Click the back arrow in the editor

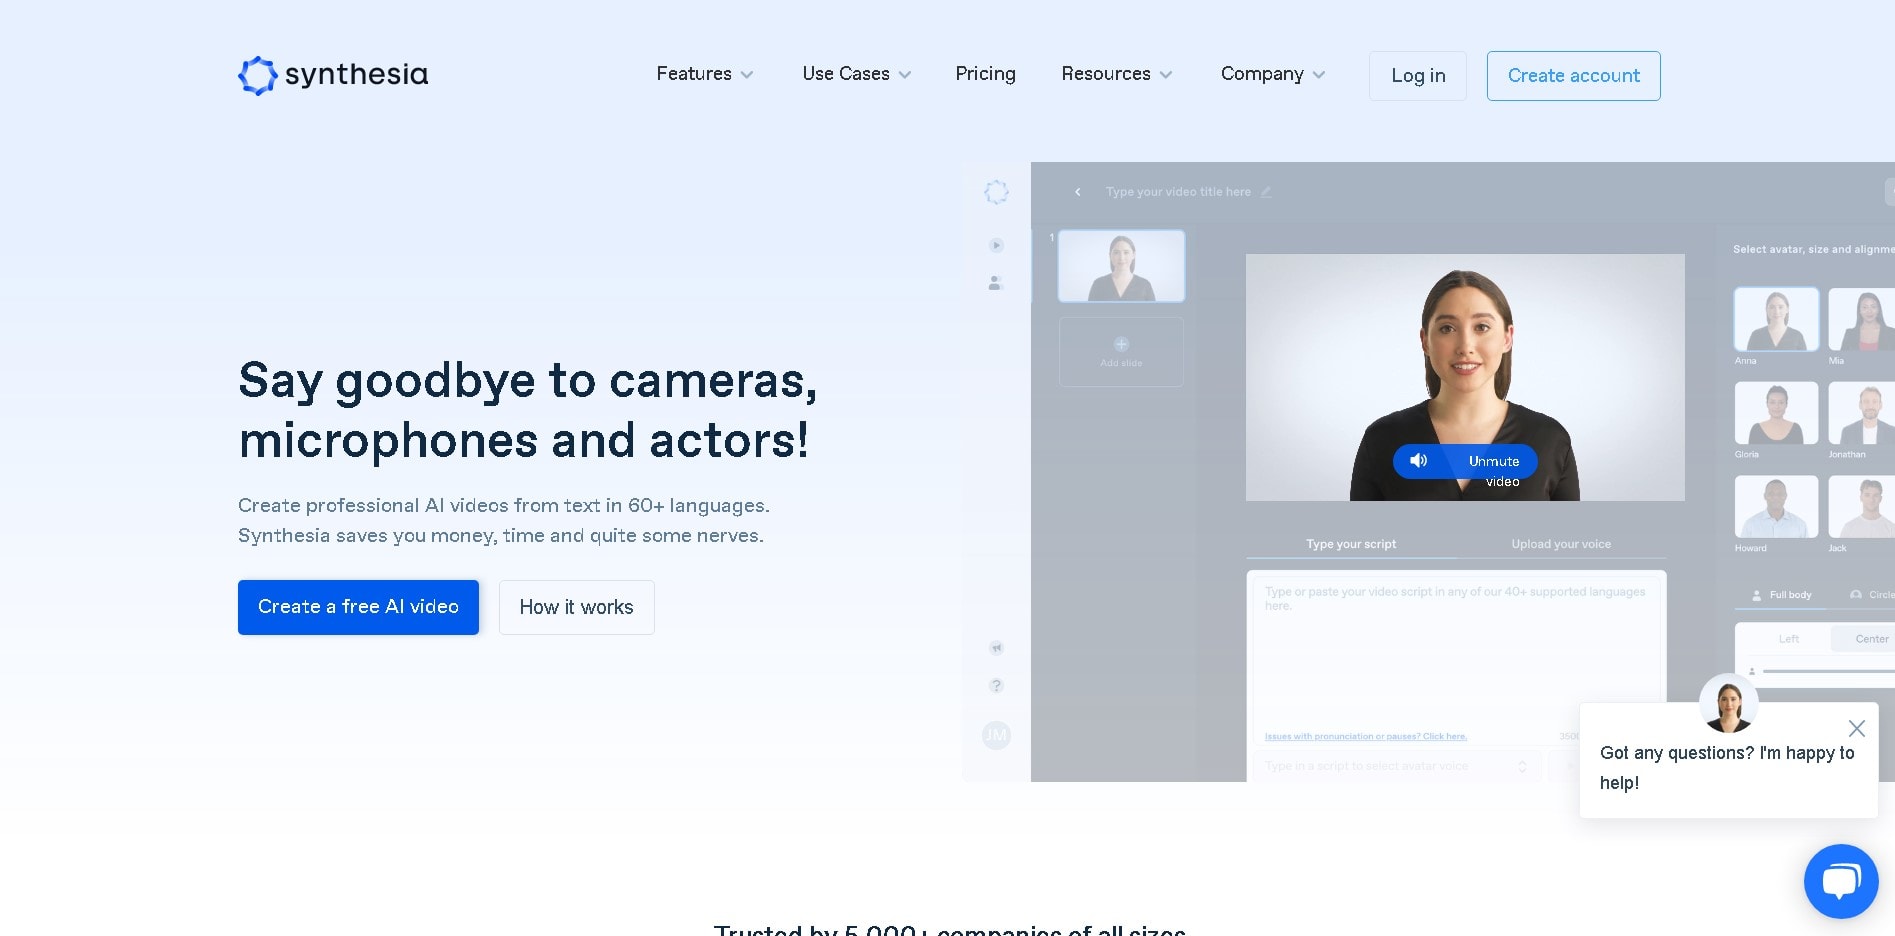pos(1077,192)
